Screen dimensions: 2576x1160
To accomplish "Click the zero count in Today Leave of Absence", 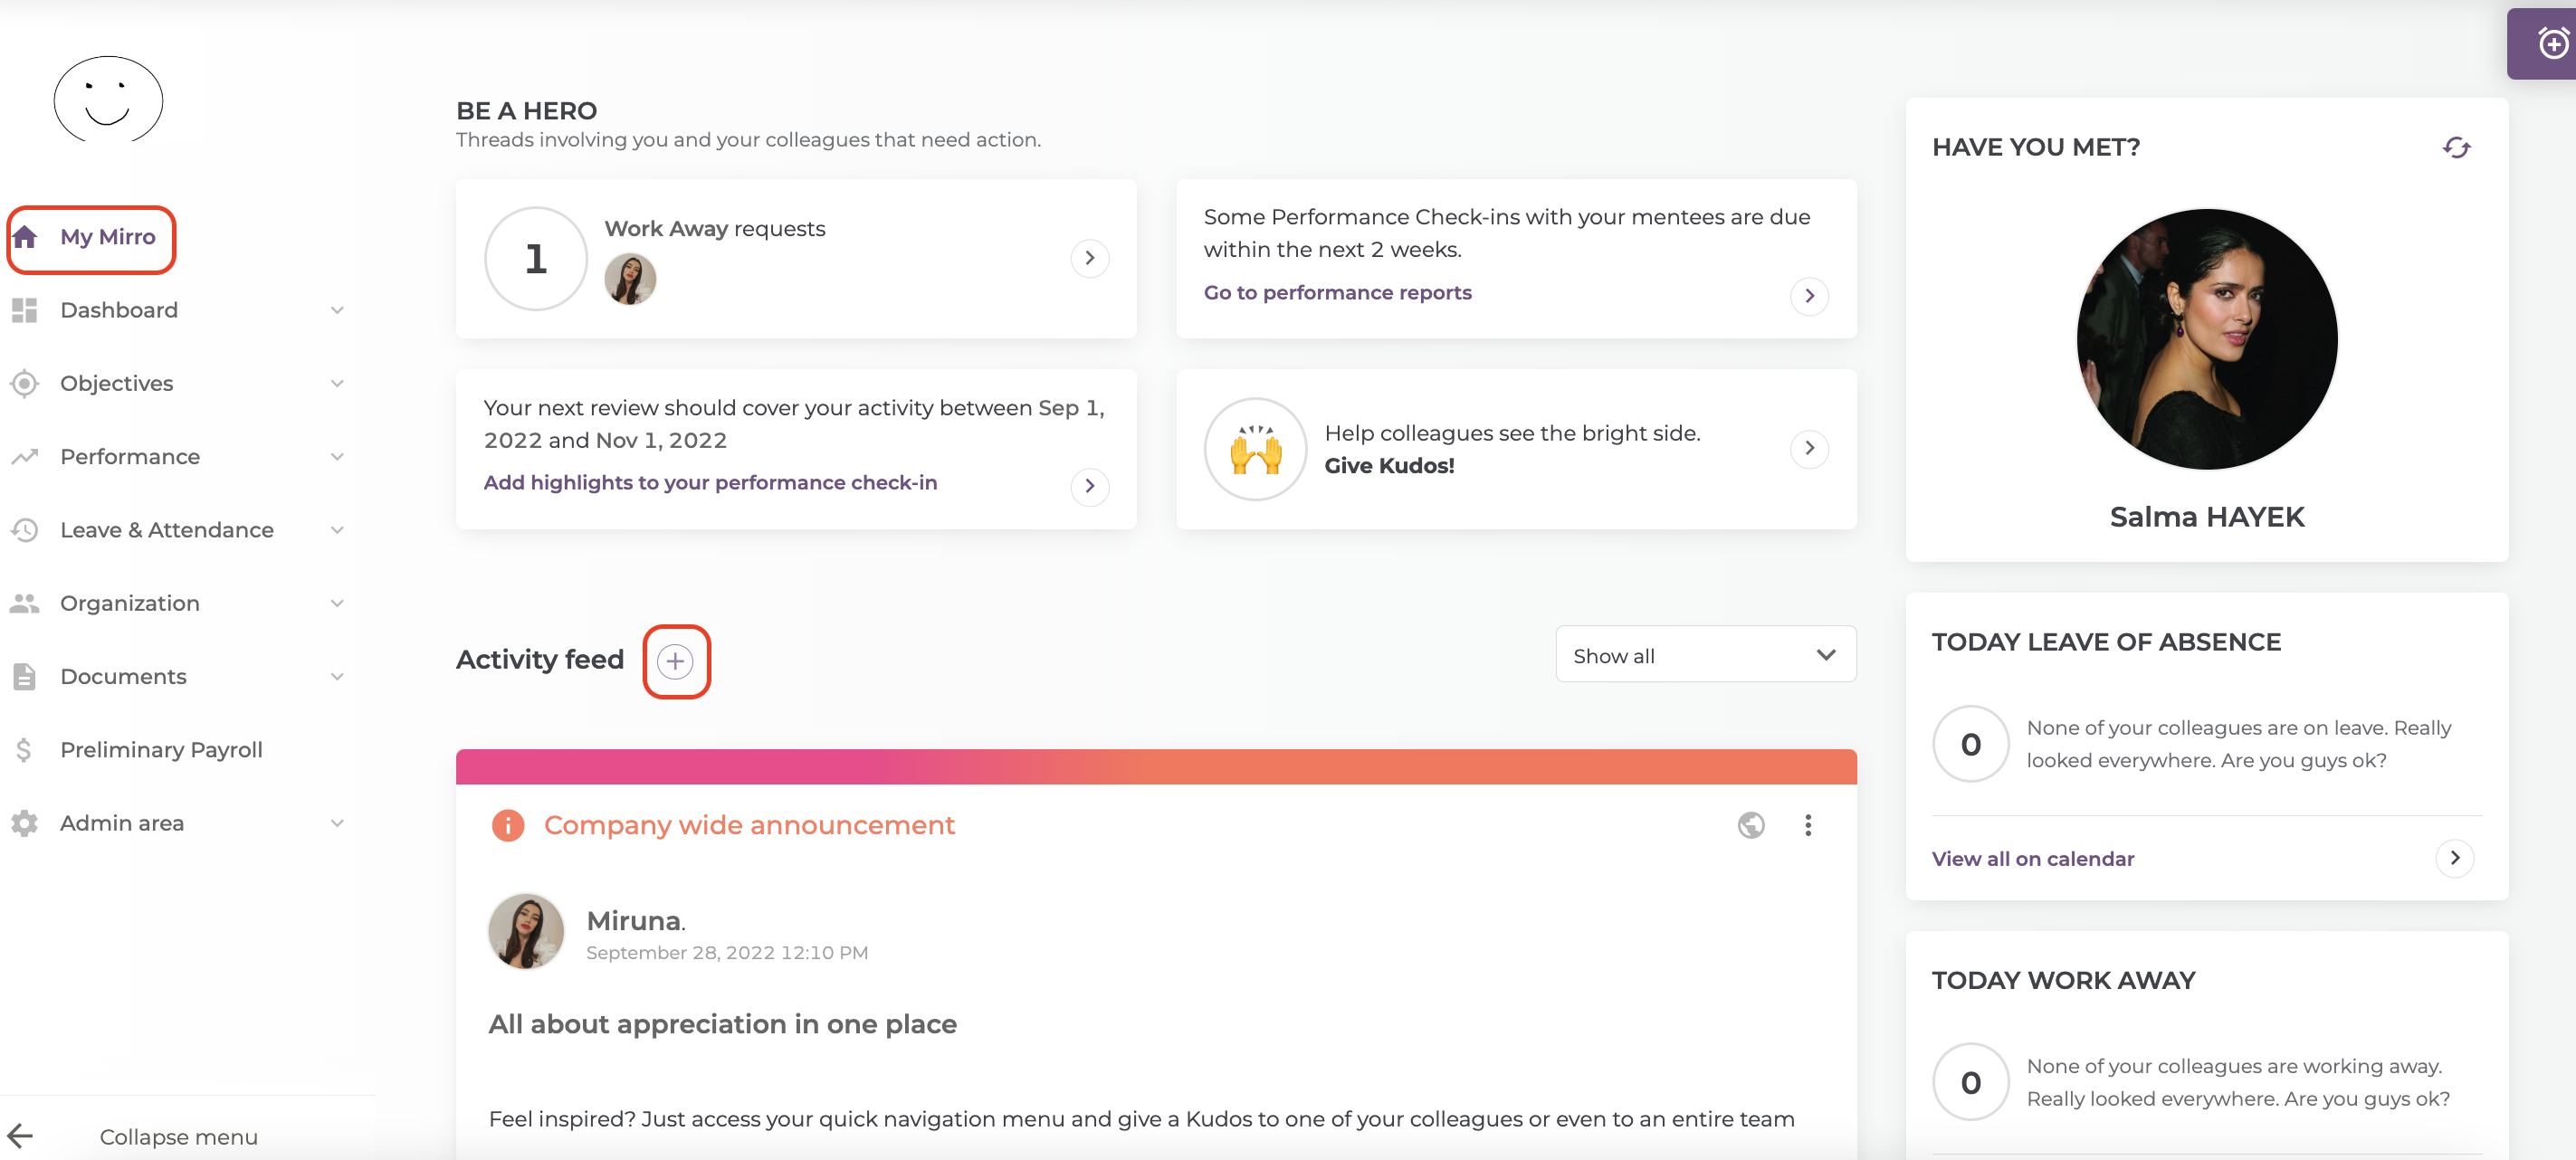I will pyautogui.click(x=1970, y=744).
